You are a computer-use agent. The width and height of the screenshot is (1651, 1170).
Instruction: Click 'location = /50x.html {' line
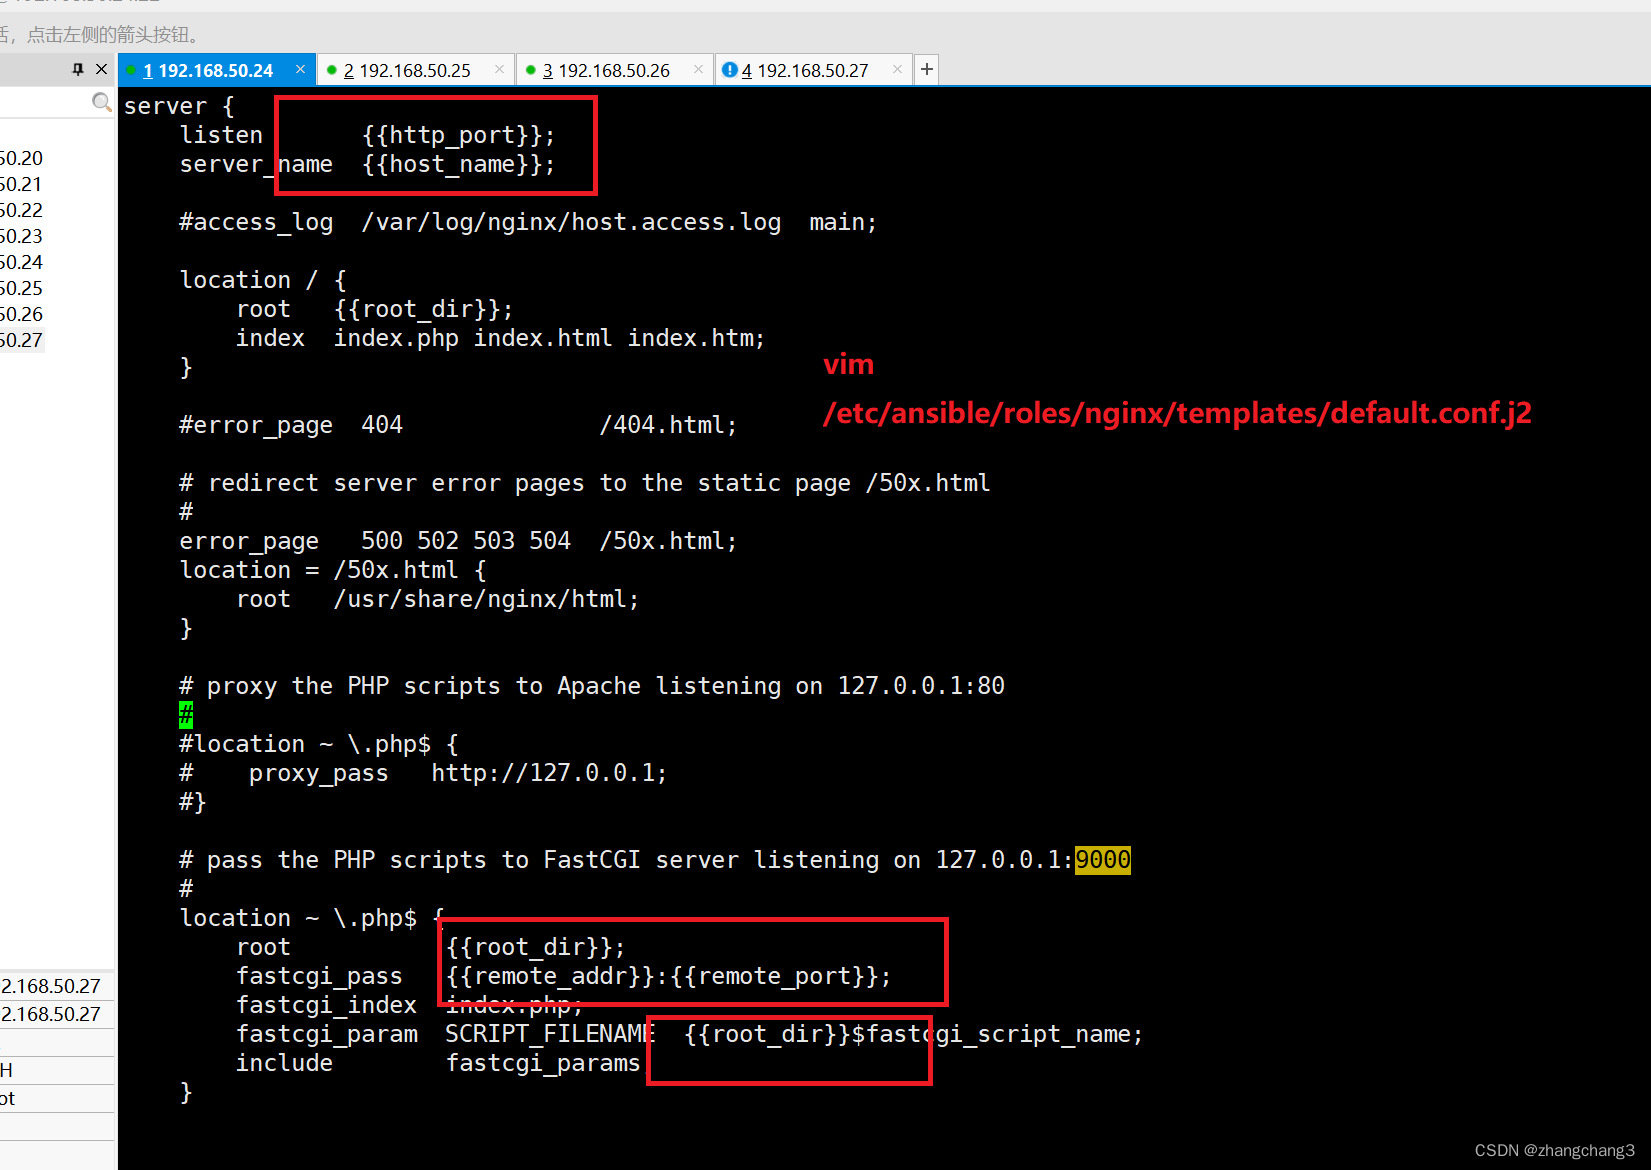[x=333, y=570]
